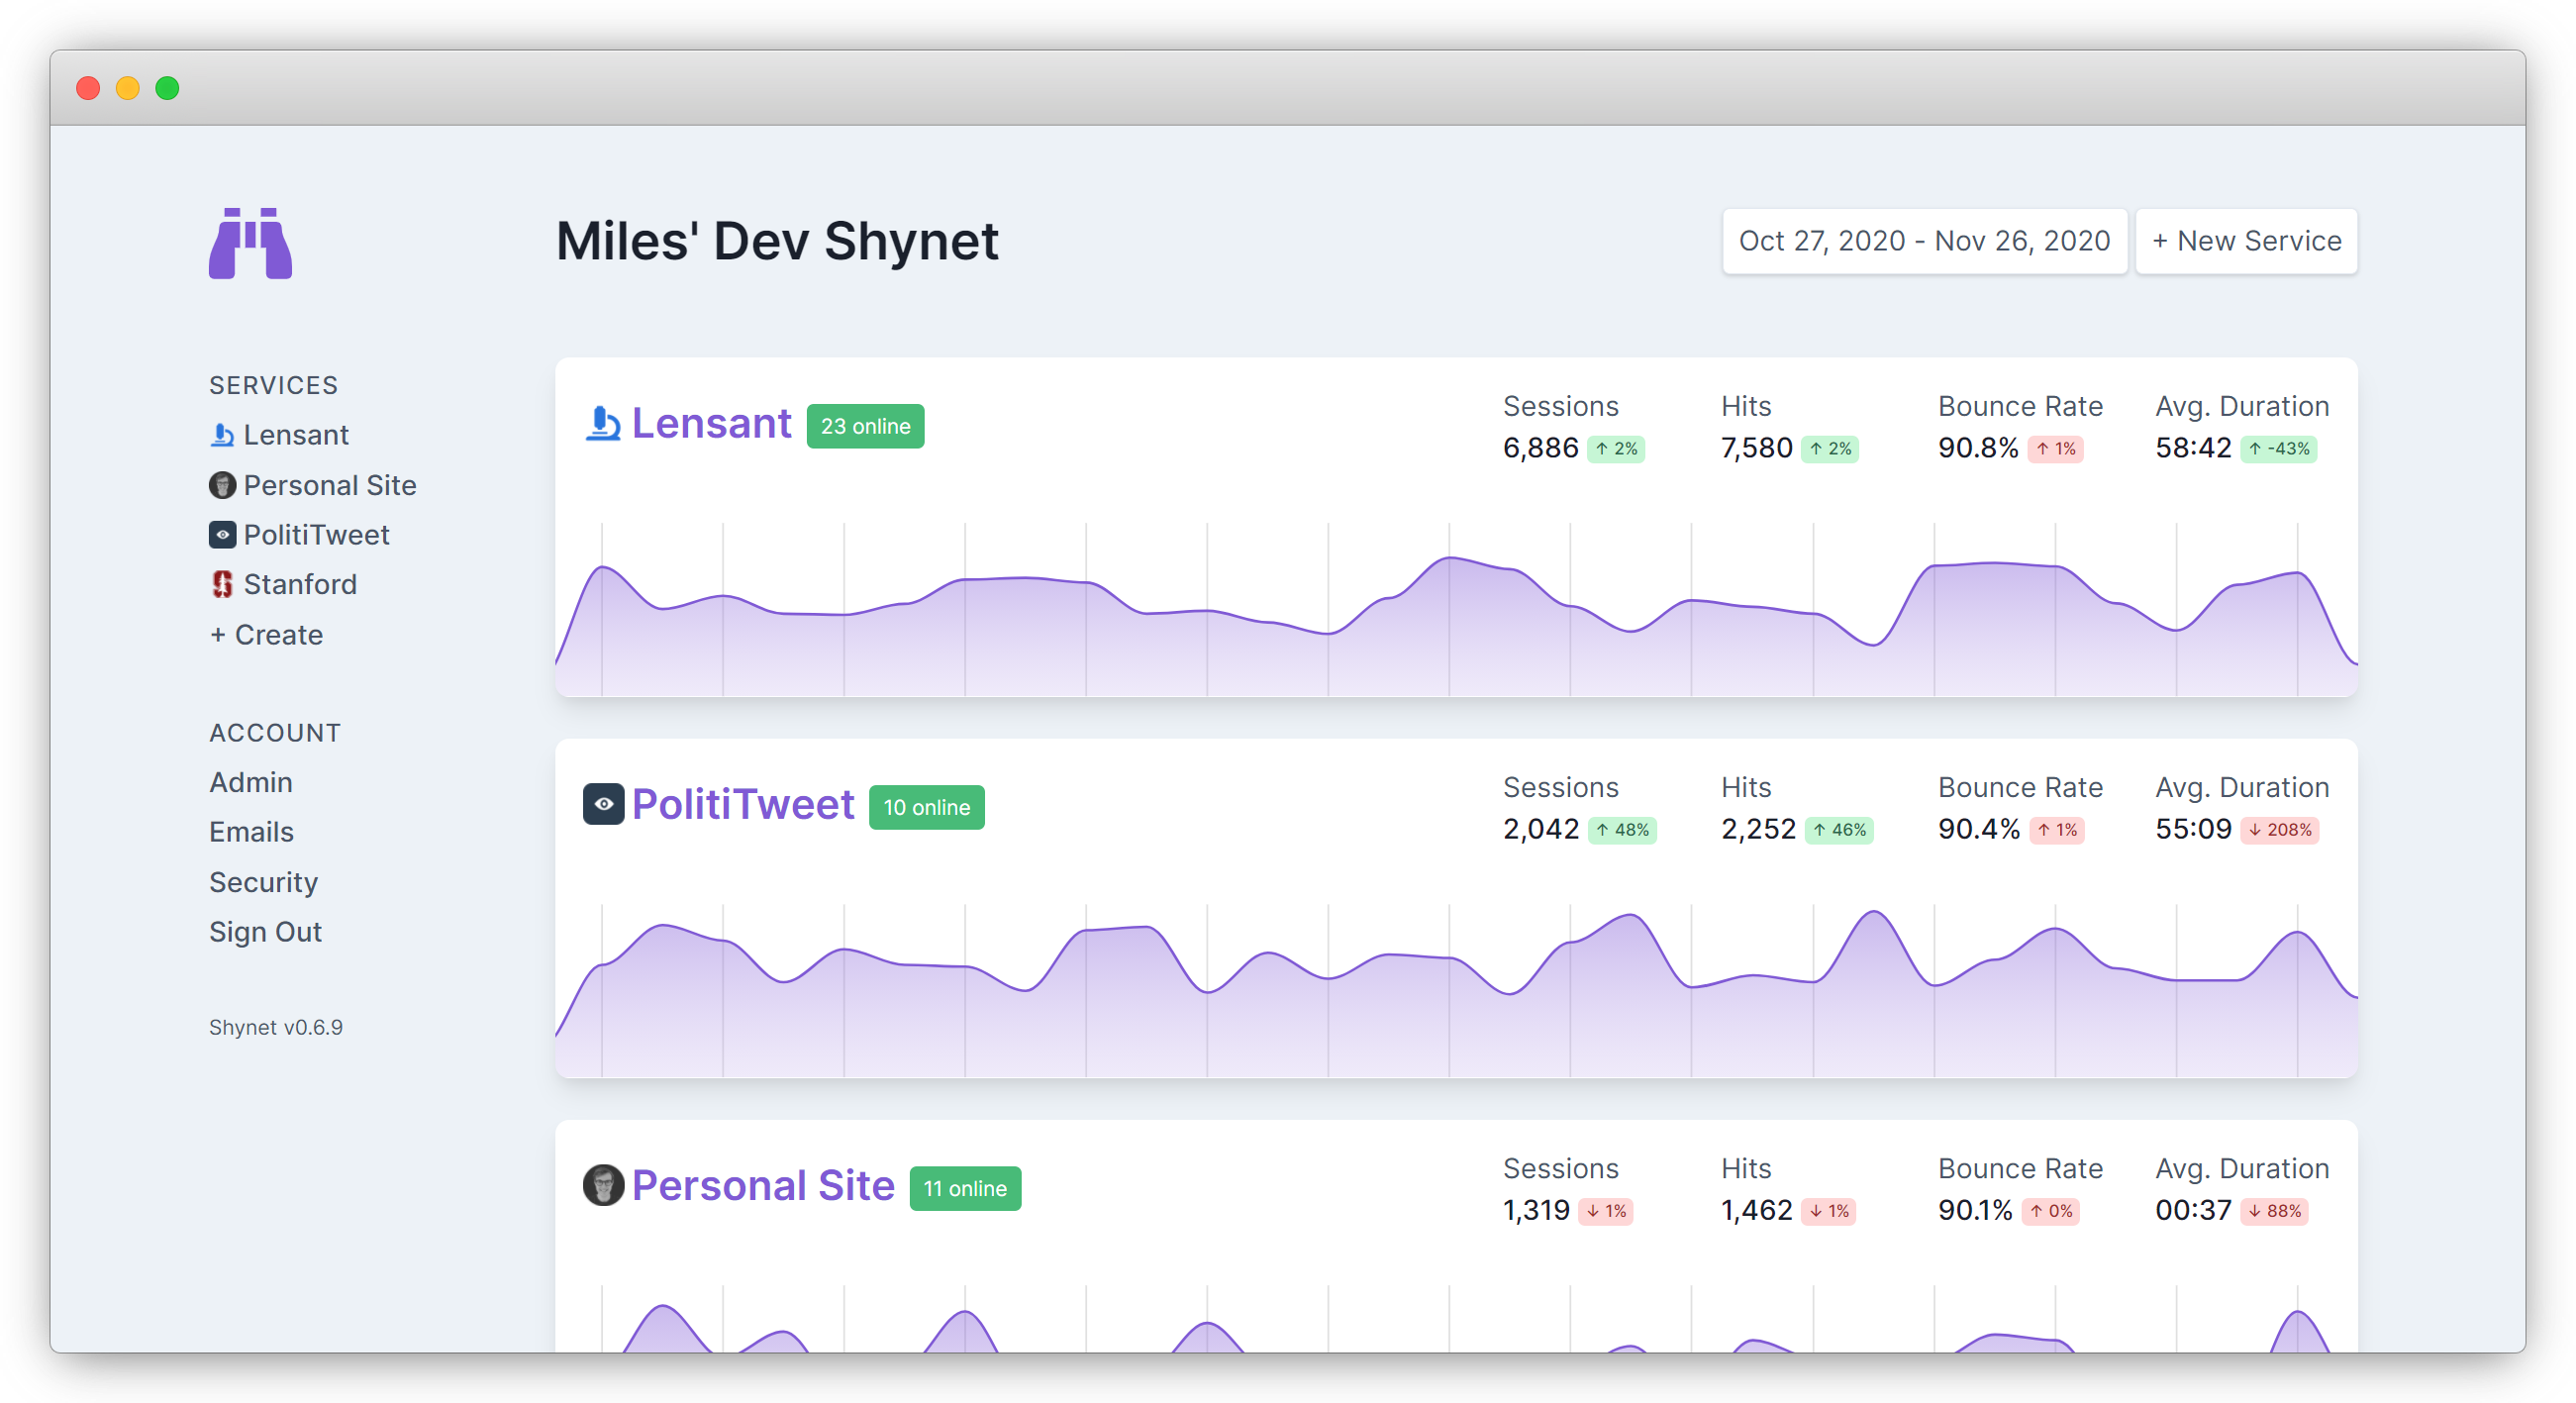
Task: Click the 10 online badge for PolitiTweet
Action: 926,807
